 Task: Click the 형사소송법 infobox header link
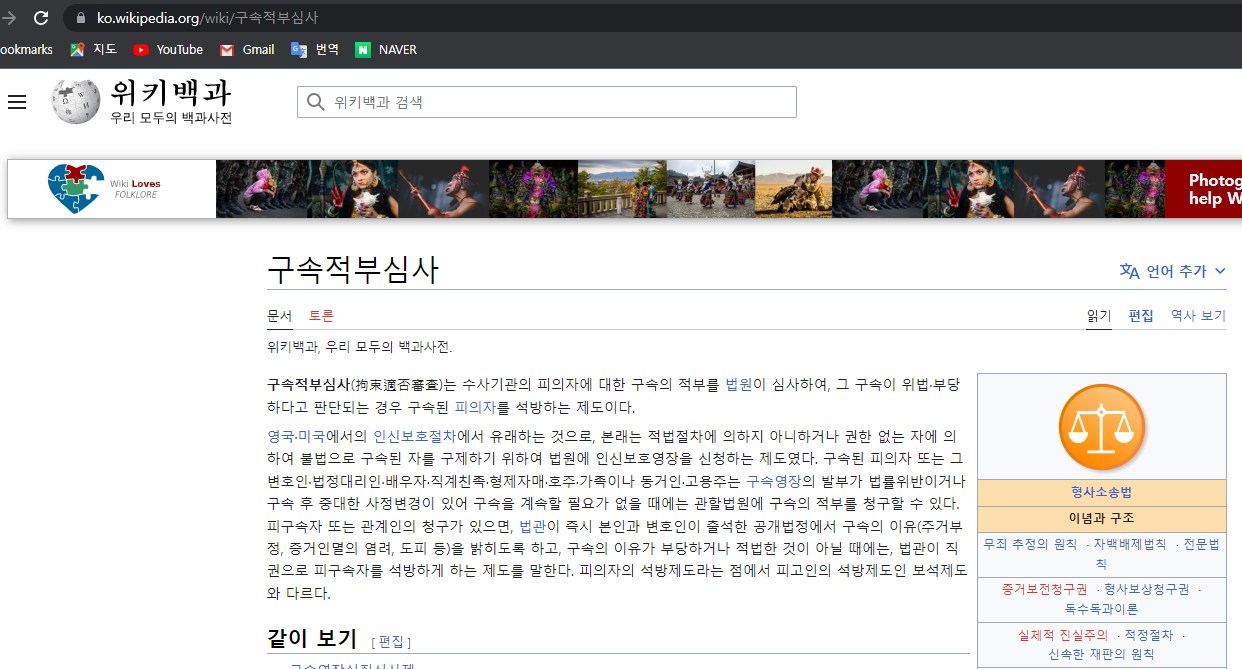click(1100, 491)
